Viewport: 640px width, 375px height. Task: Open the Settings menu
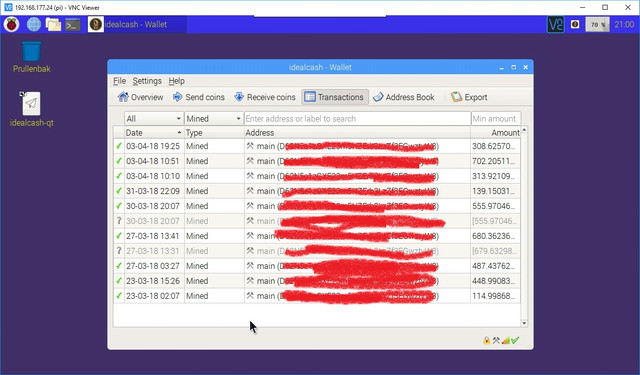147,81
